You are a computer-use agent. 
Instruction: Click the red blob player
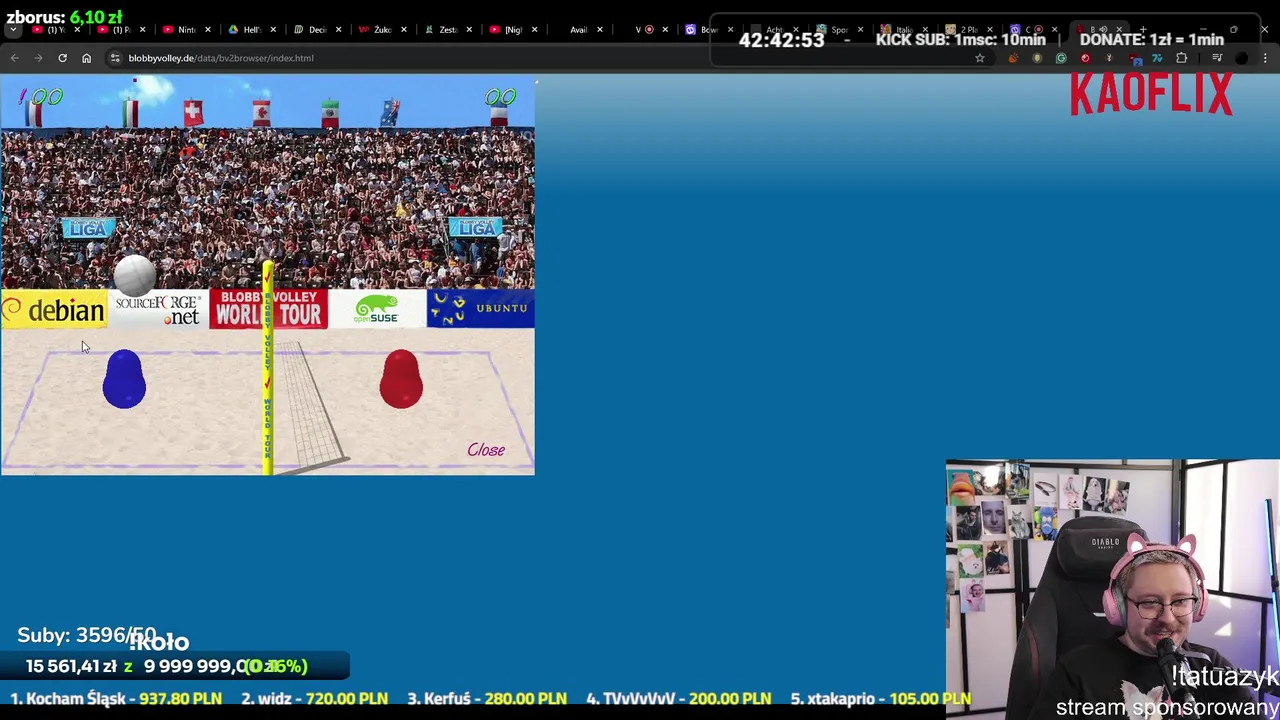click(401, 379)
